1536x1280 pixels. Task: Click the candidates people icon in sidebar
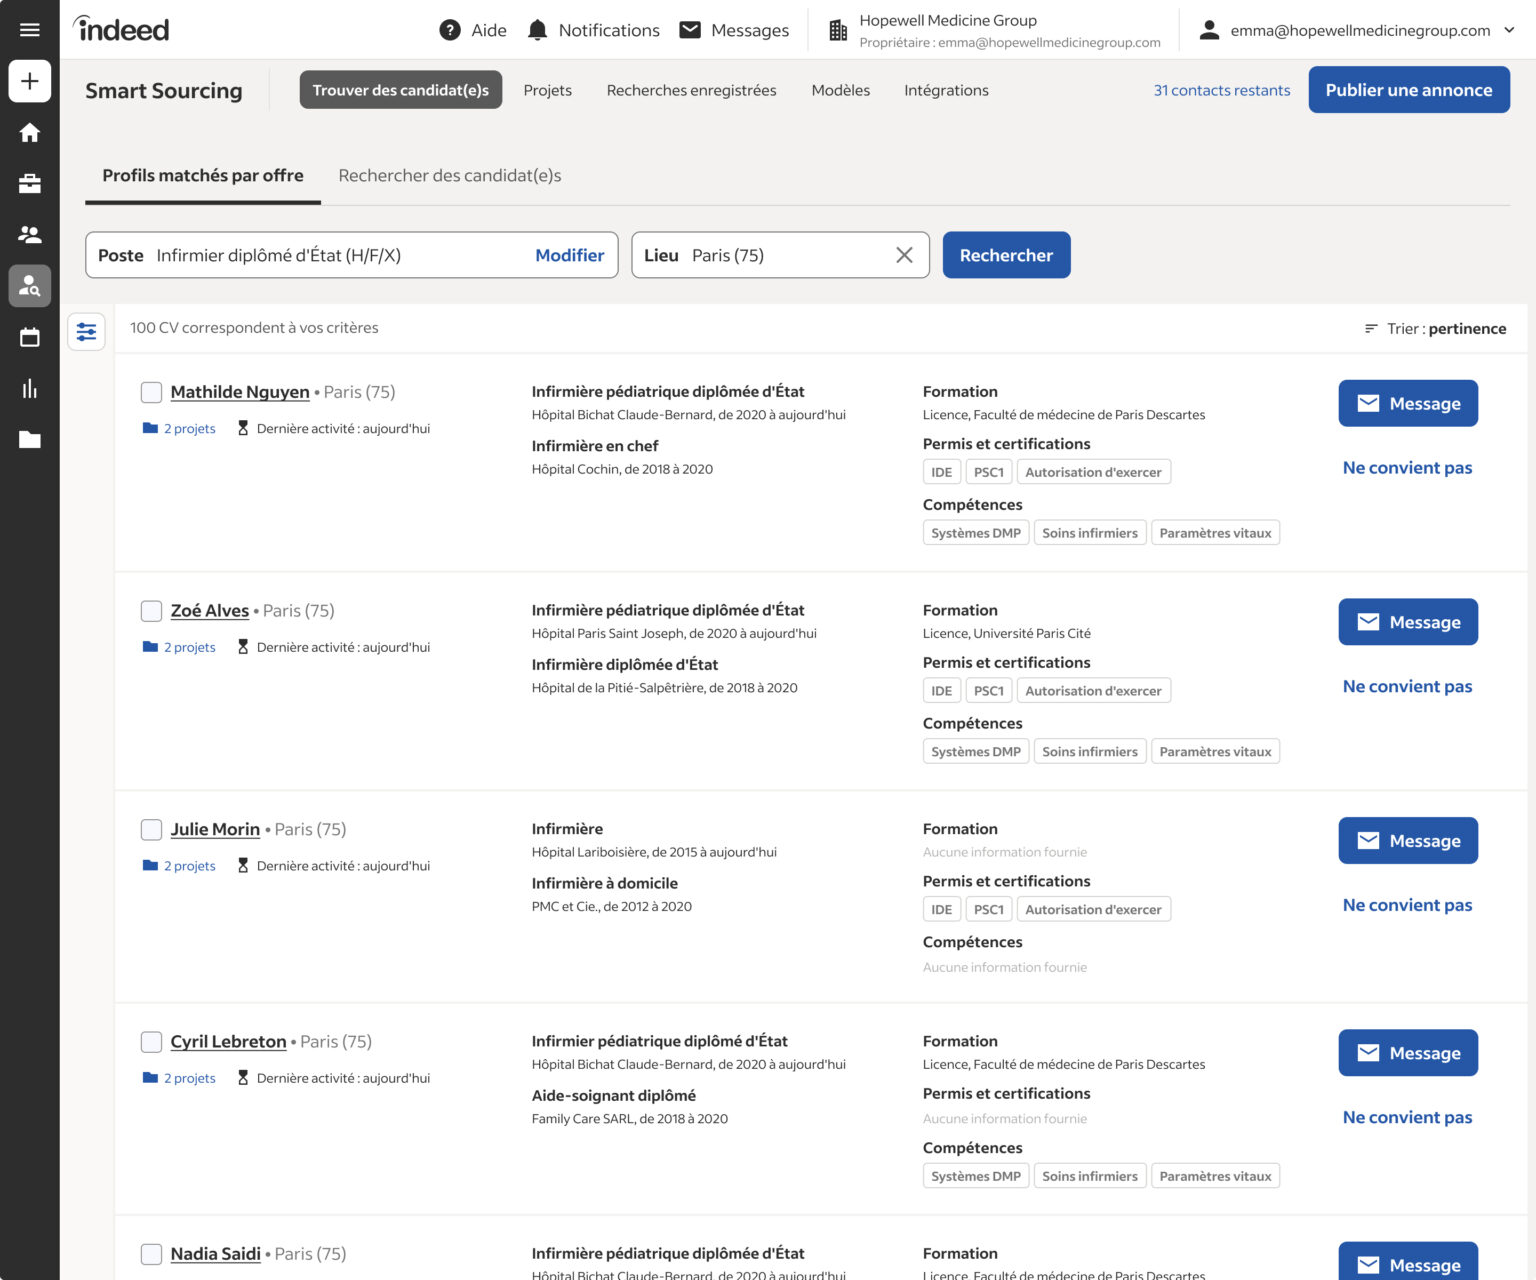29,235
